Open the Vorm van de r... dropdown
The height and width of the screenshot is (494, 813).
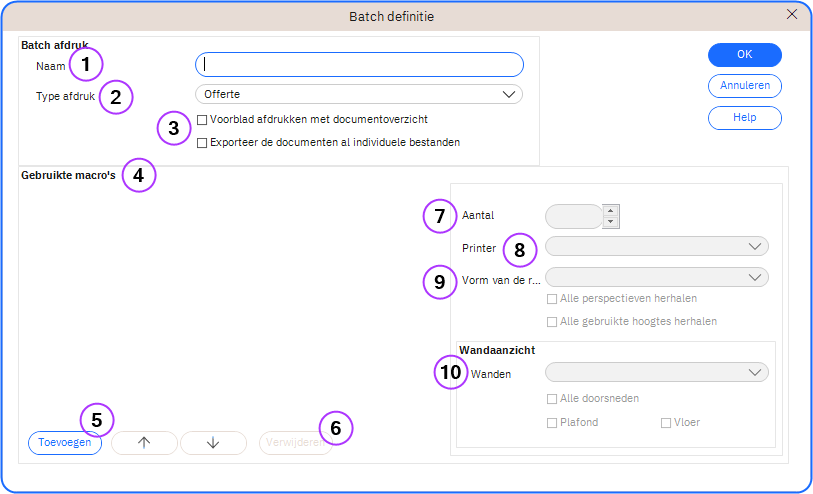pyautogui.click(x=656, y=277)
